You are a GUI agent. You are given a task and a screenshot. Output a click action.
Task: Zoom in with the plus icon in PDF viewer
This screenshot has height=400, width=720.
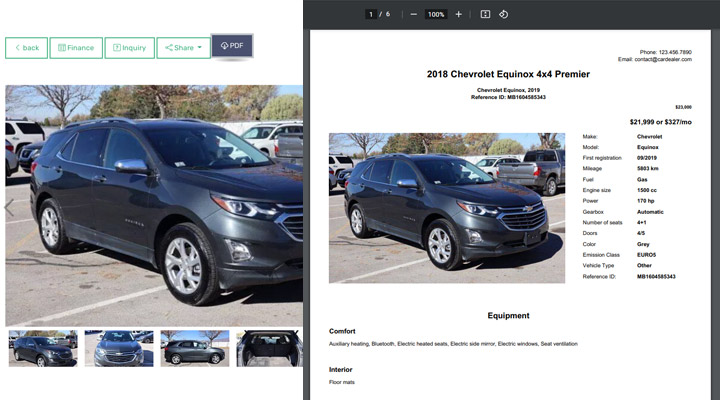pos(458,14)
